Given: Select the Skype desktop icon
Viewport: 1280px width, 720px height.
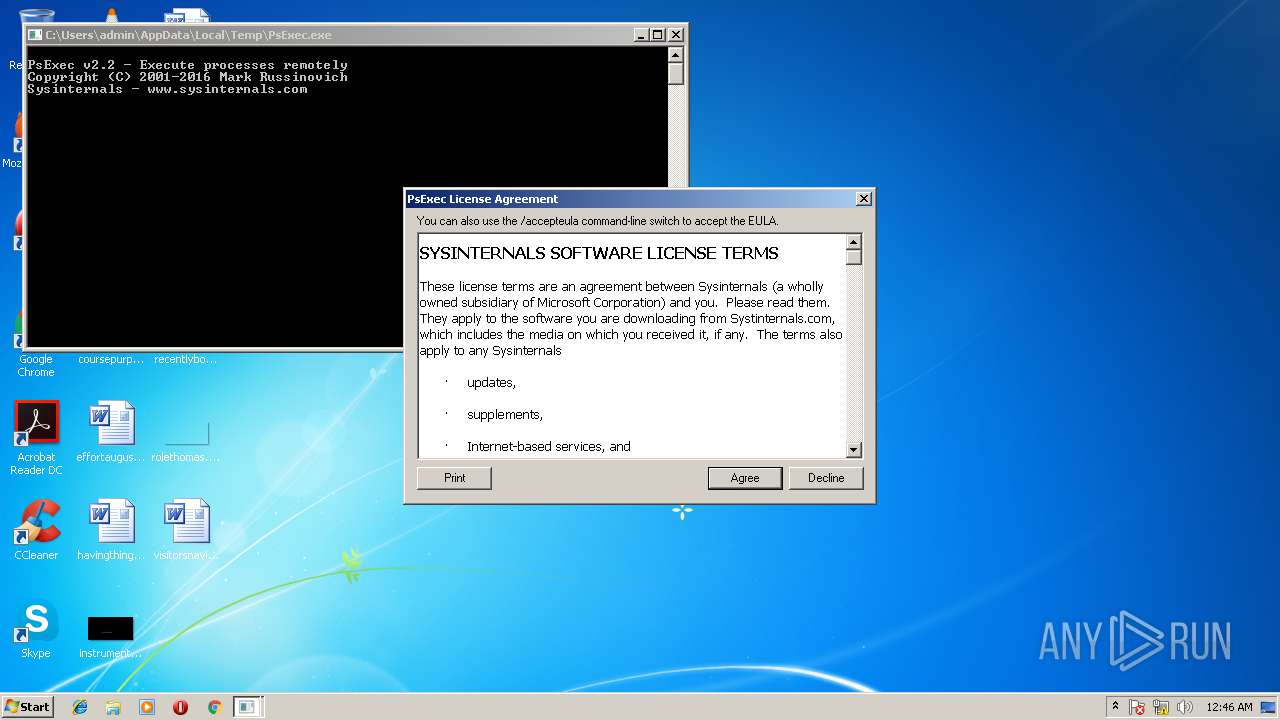Looking at the screenshot, I should point(36,628).
